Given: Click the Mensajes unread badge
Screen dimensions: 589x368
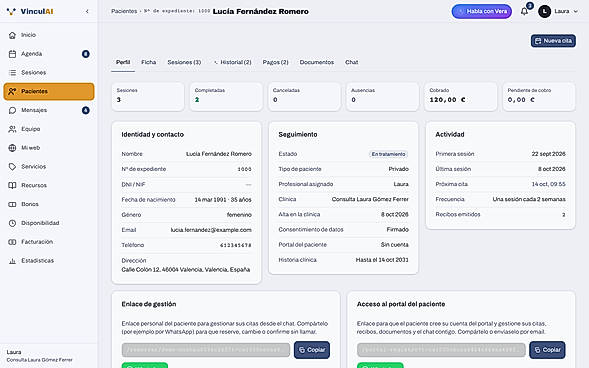Looking at the screenshot, I should [x=86, y=110].
